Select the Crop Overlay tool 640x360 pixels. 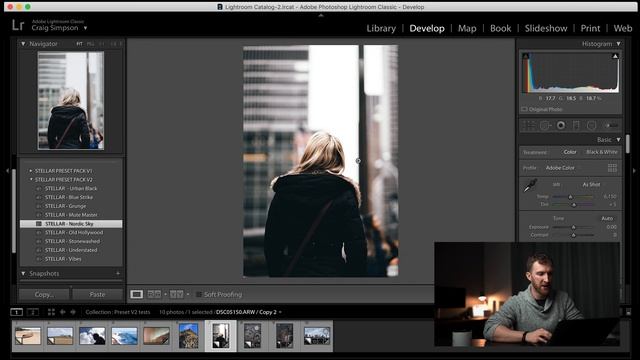tap(529, 126)
